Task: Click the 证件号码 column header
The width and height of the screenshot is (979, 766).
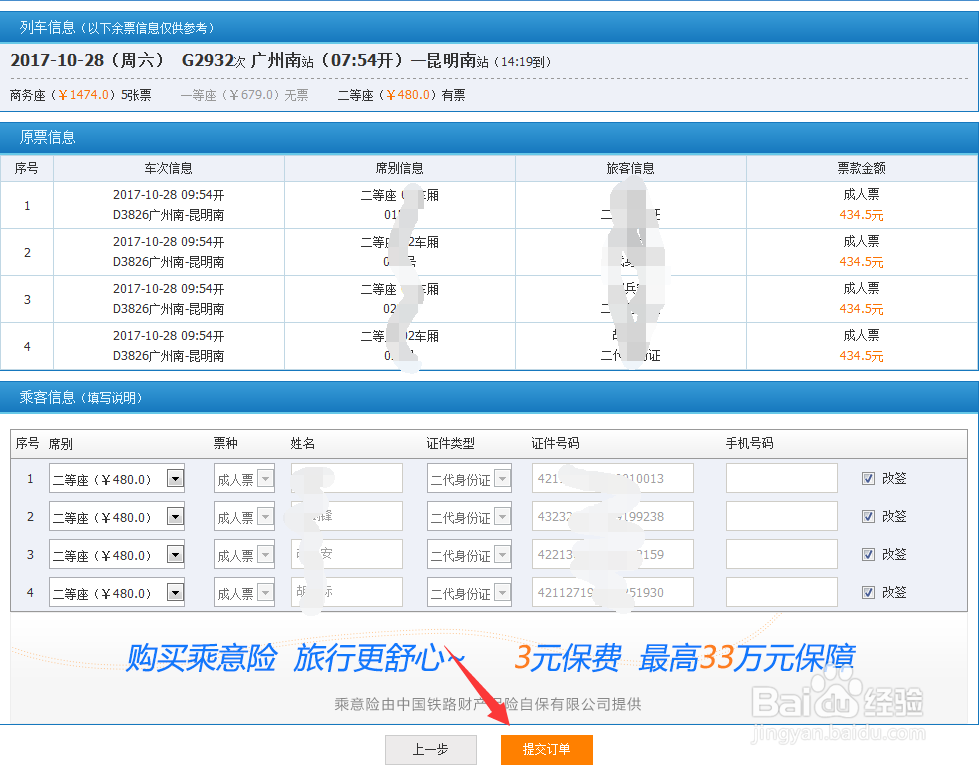Action: click(x=555, y=443)
